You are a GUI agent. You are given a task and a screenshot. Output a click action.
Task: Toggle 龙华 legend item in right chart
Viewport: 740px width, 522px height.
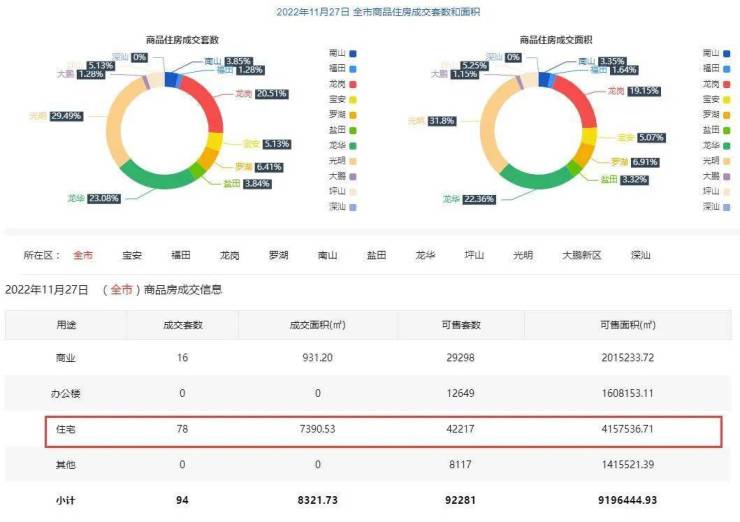[x=717, y=146]
